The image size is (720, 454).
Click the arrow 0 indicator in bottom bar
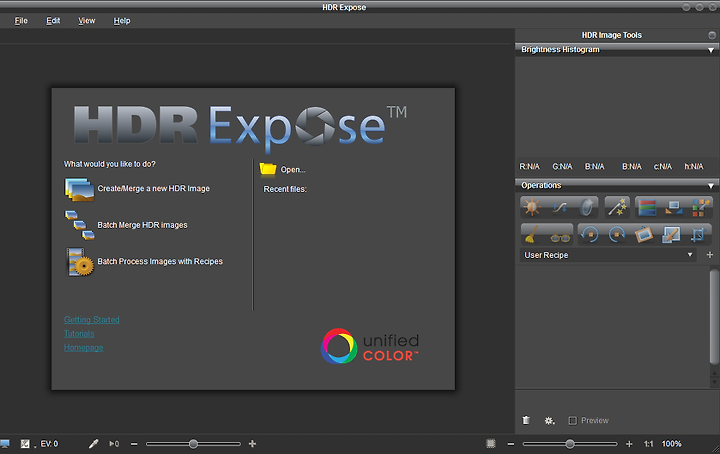pos(114,444)
